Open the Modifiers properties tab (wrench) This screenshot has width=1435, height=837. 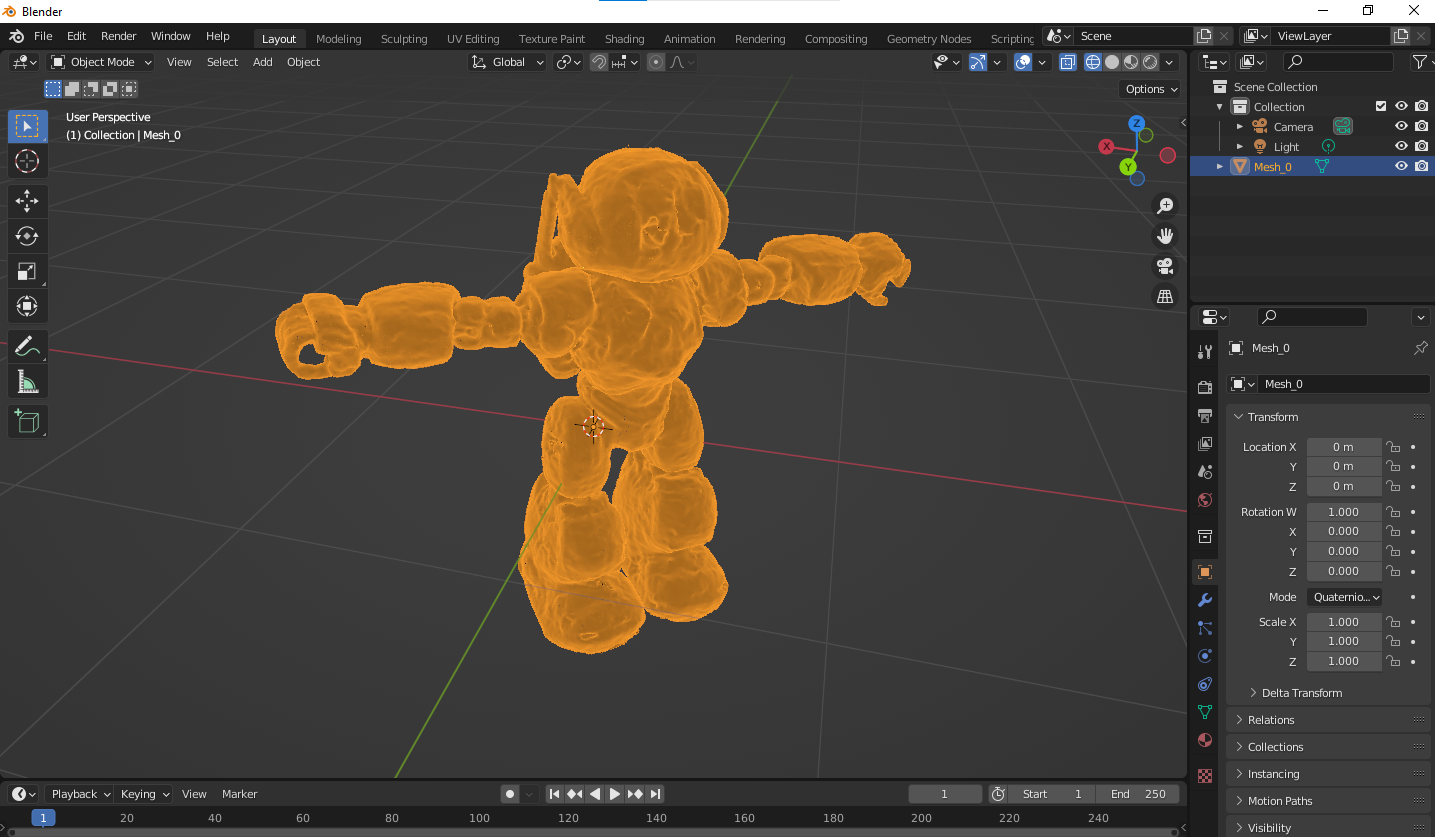tap(1205, 600)
